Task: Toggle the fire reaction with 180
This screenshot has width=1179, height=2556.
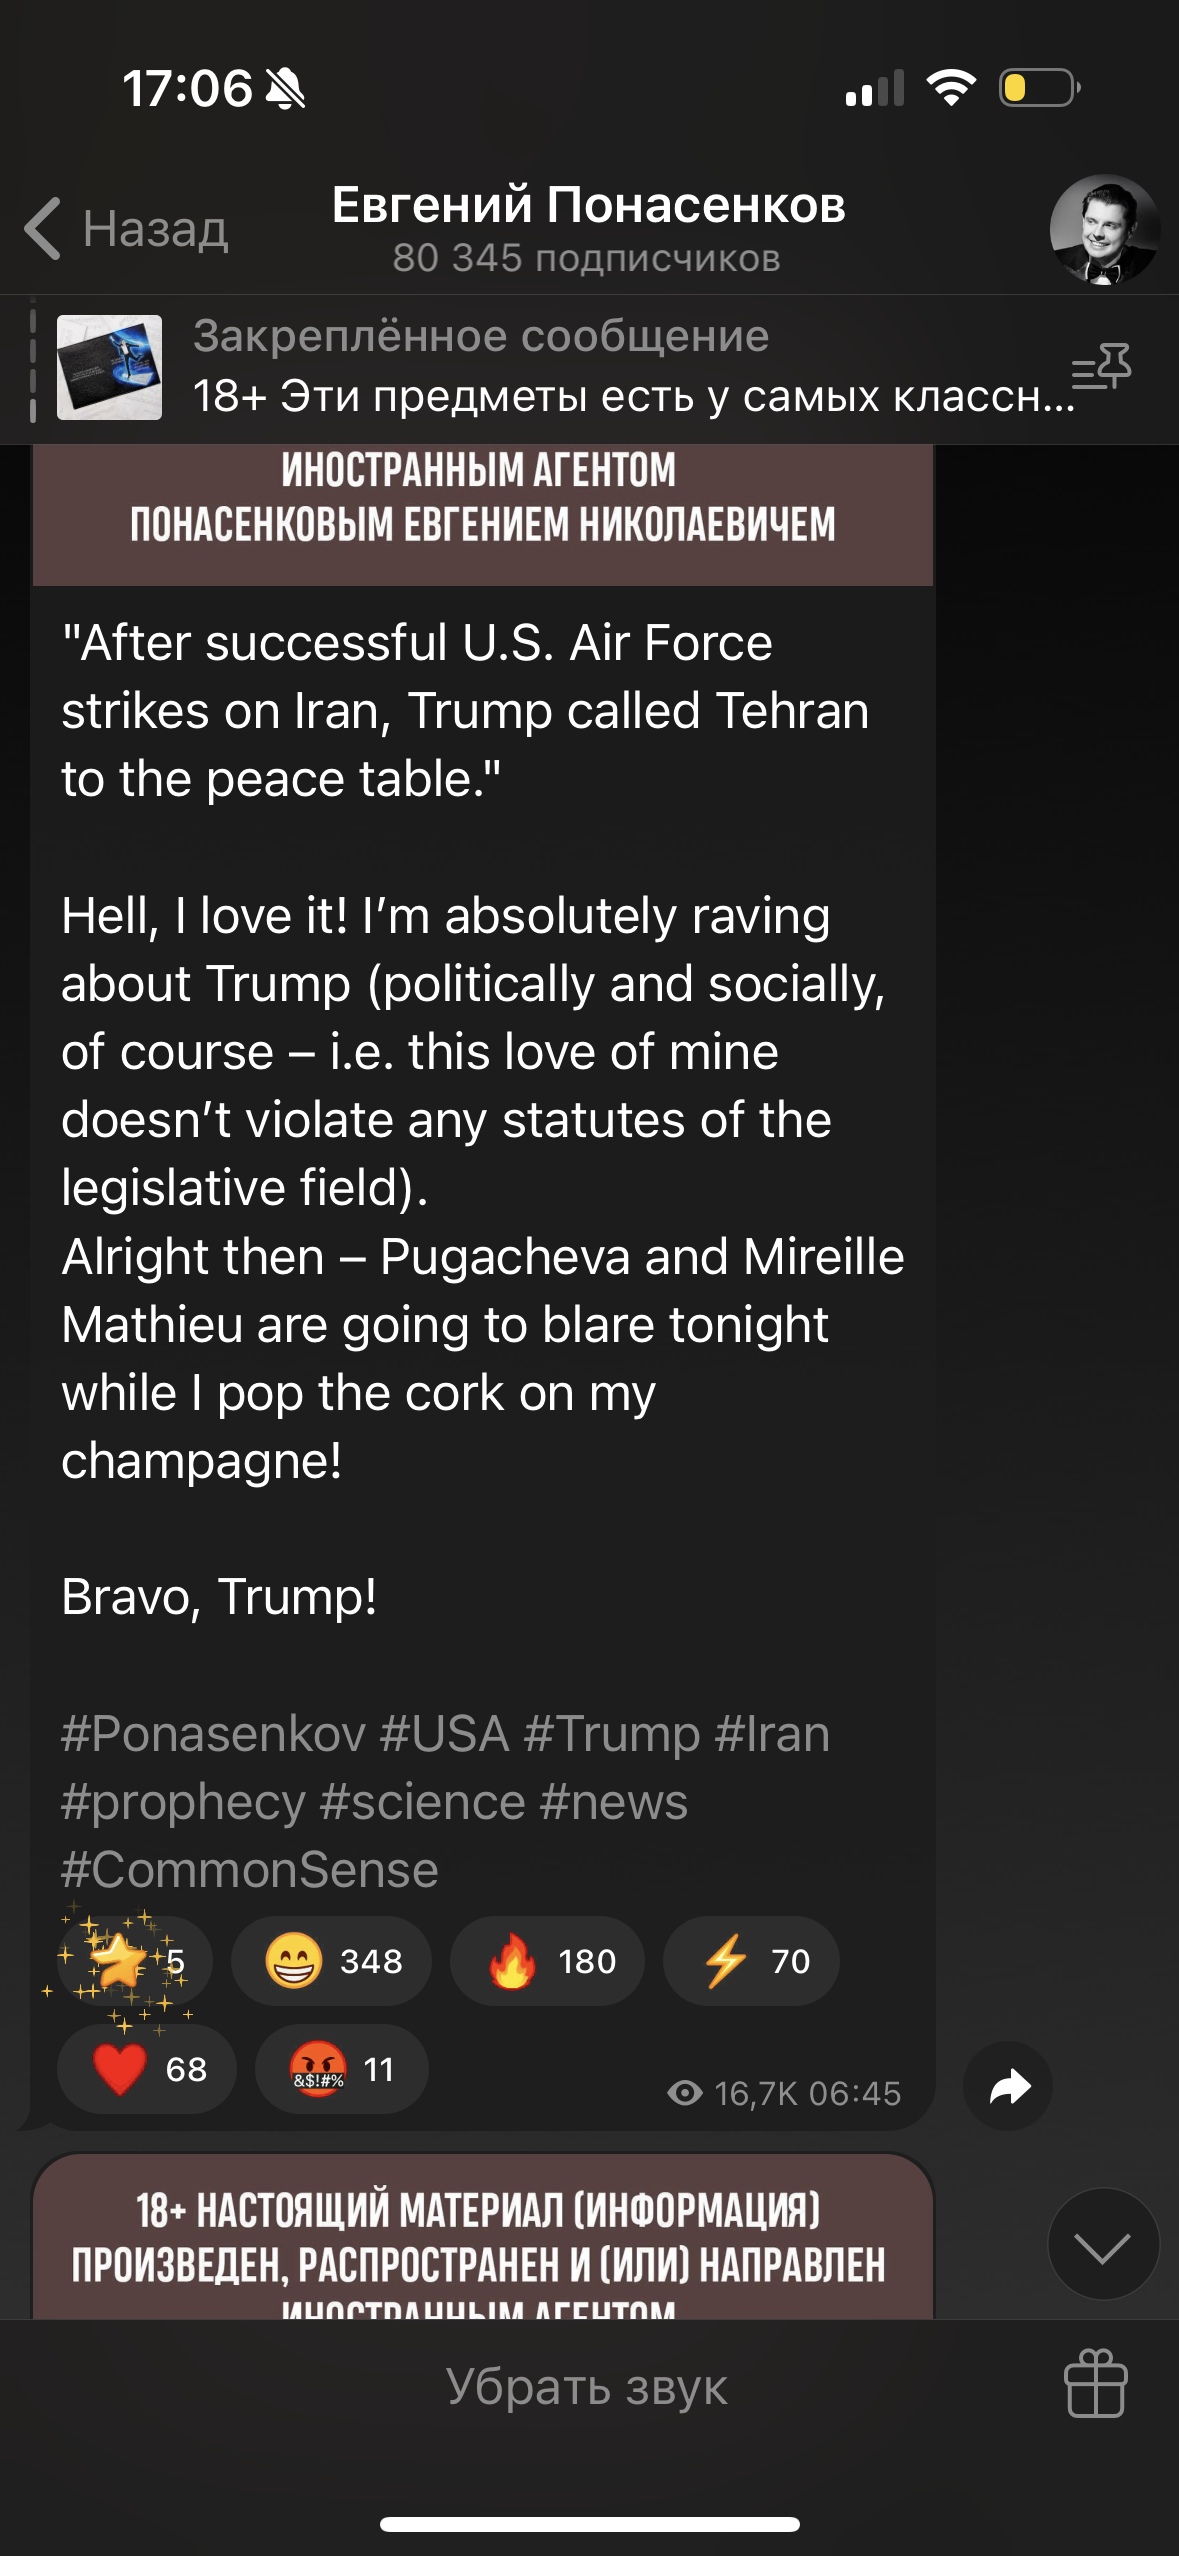Action: pos(547,1961)
